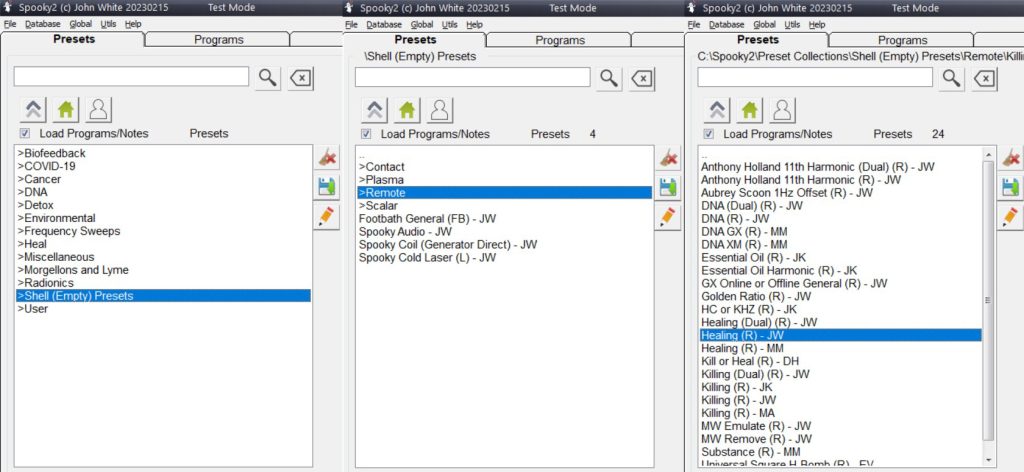
Task: Expand the >Scalar folder in the middle list
Action: (x=378, y=205)
